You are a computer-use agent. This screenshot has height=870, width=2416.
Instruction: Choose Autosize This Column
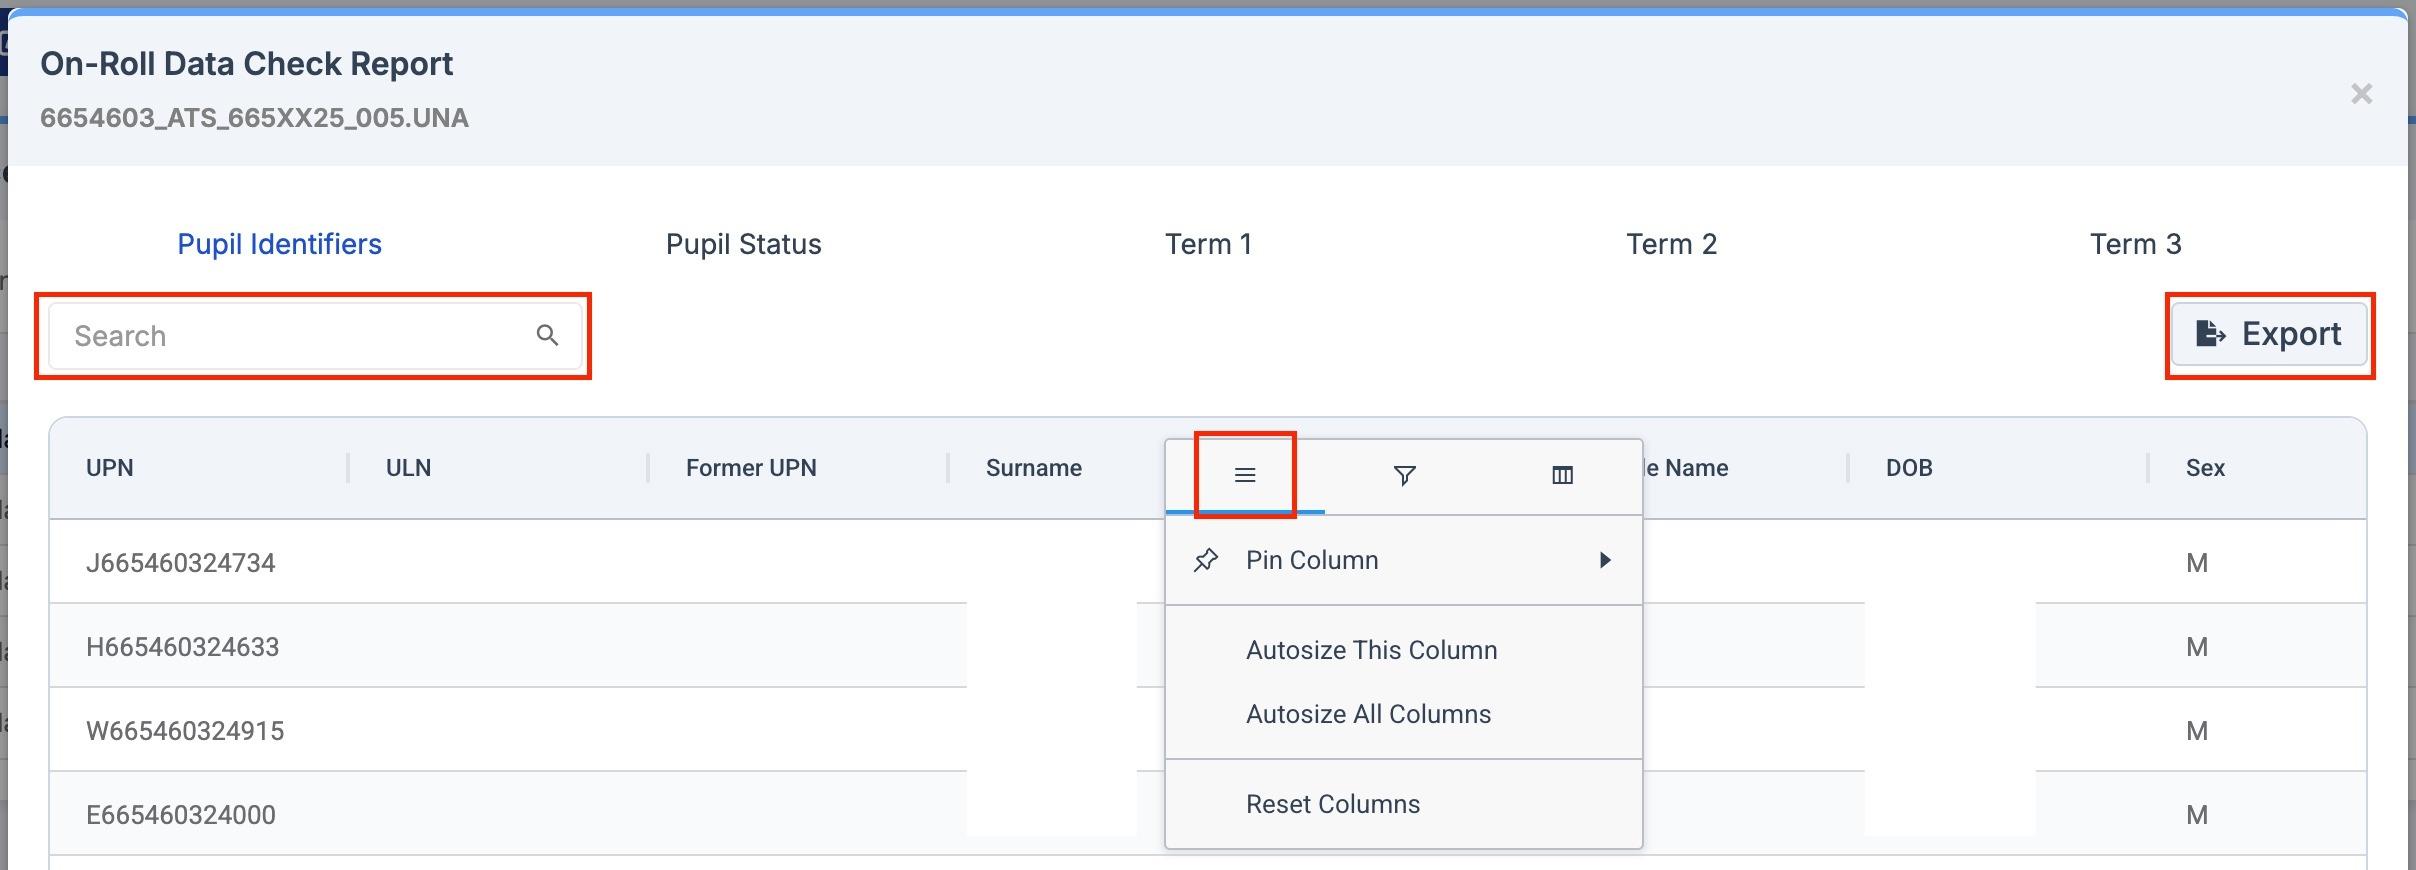(x=1371, y=650)
